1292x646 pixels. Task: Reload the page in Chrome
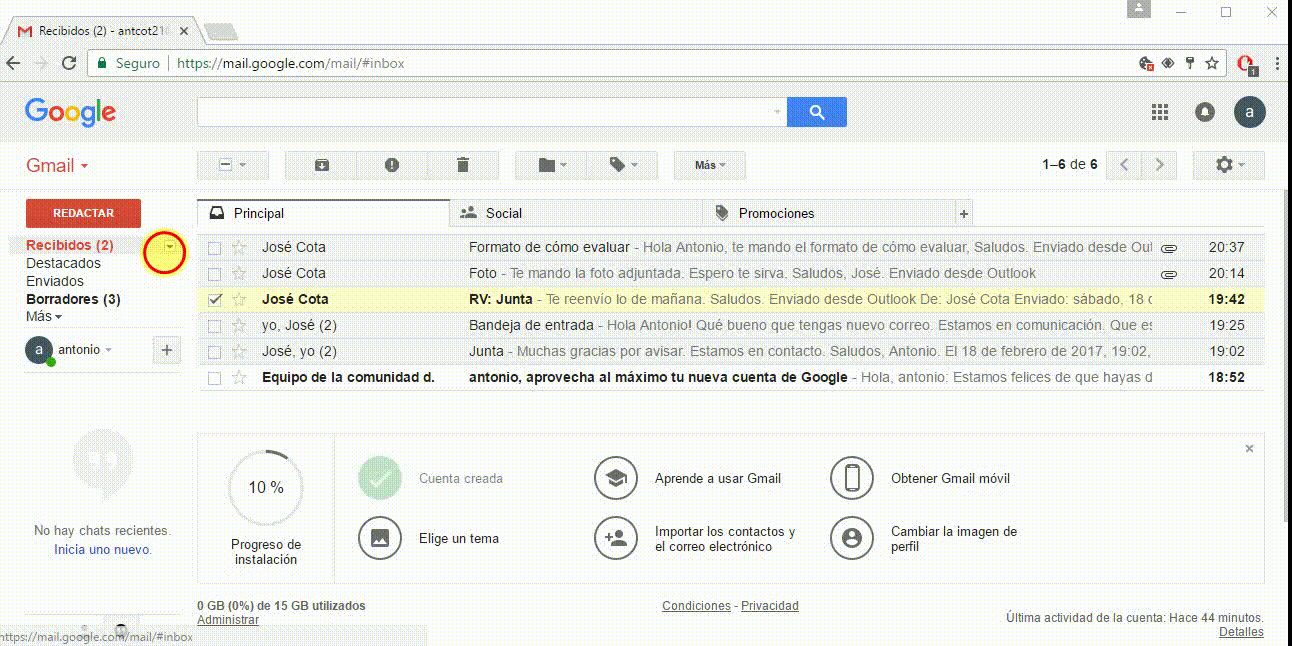pyautogui.click(x=69, y=63)
